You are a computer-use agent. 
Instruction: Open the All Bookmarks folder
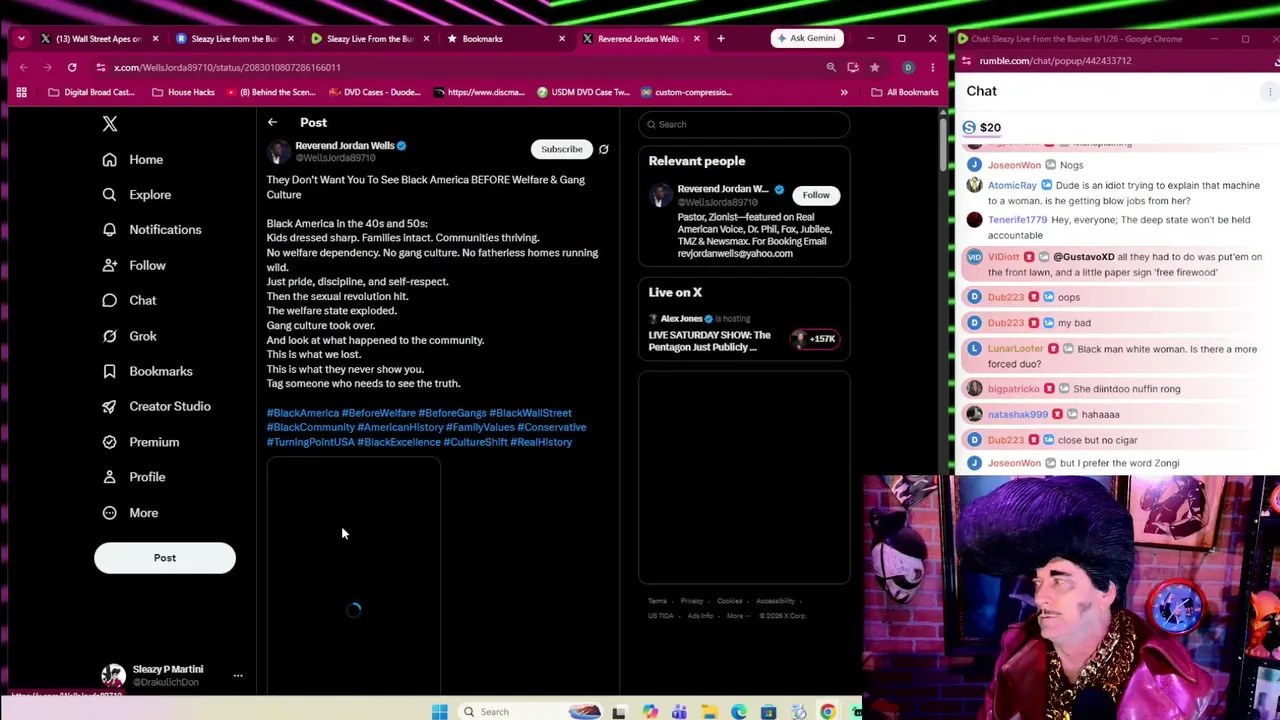click(x=904, y=92)
